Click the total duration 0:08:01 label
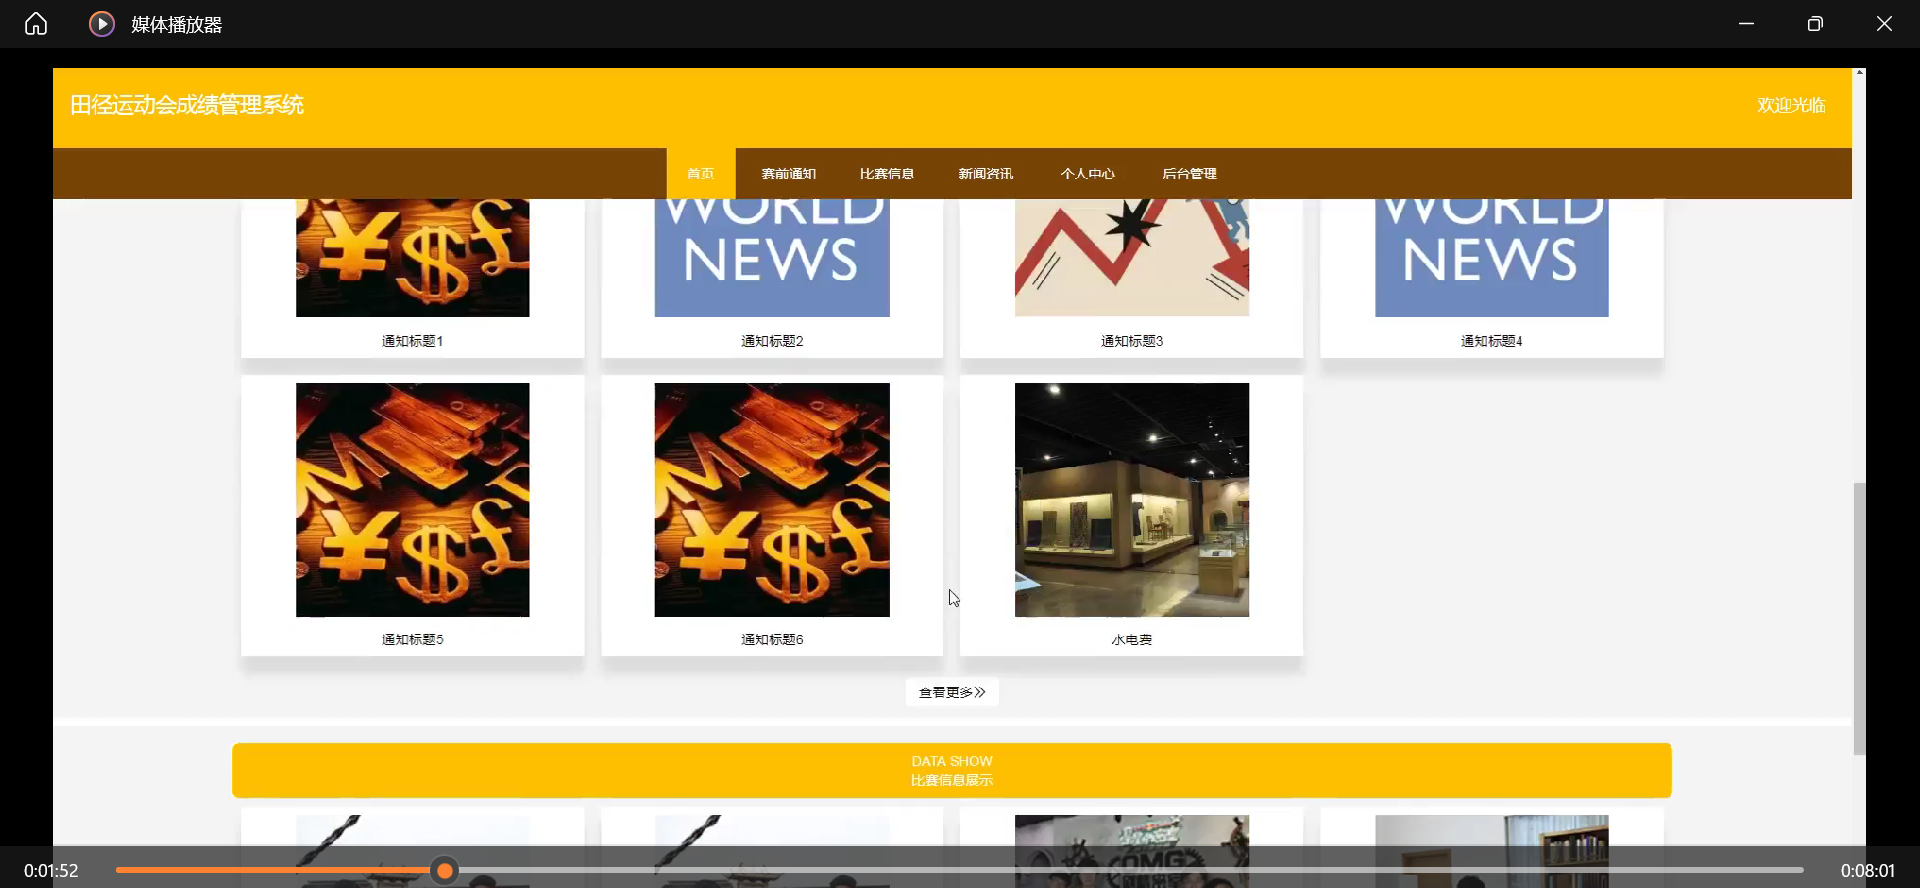1920x888 pixels. pos(1868,871)
